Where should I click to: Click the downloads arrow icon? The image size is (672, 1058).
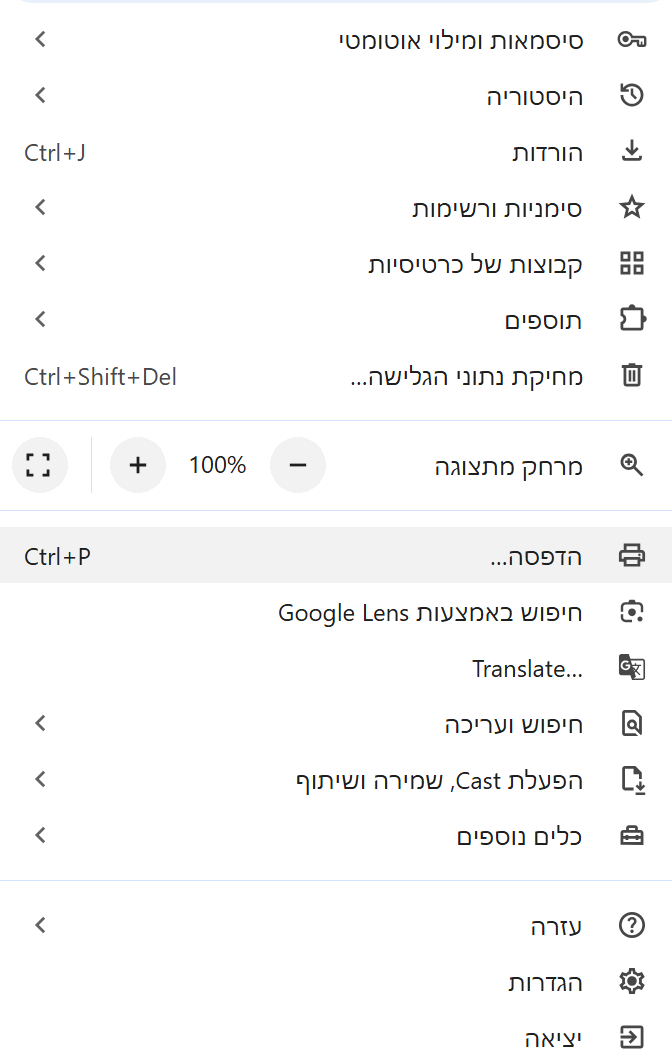click(x=631, y=152)
